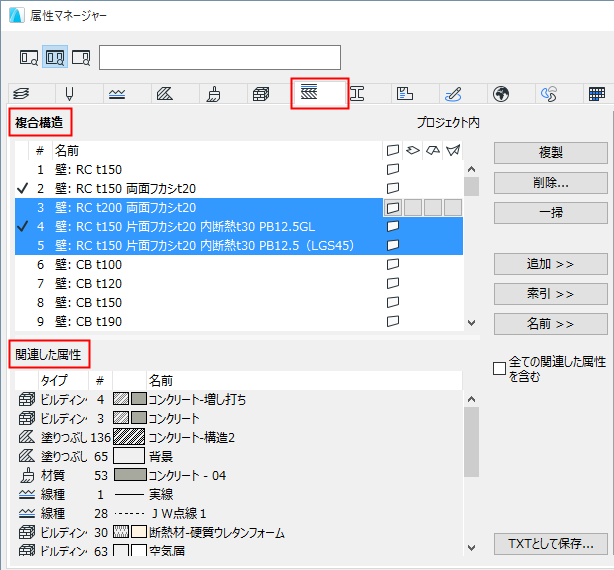Toggle wall usage for row 3
Viewport: 614px width, 570px height.
click(393, 207)
